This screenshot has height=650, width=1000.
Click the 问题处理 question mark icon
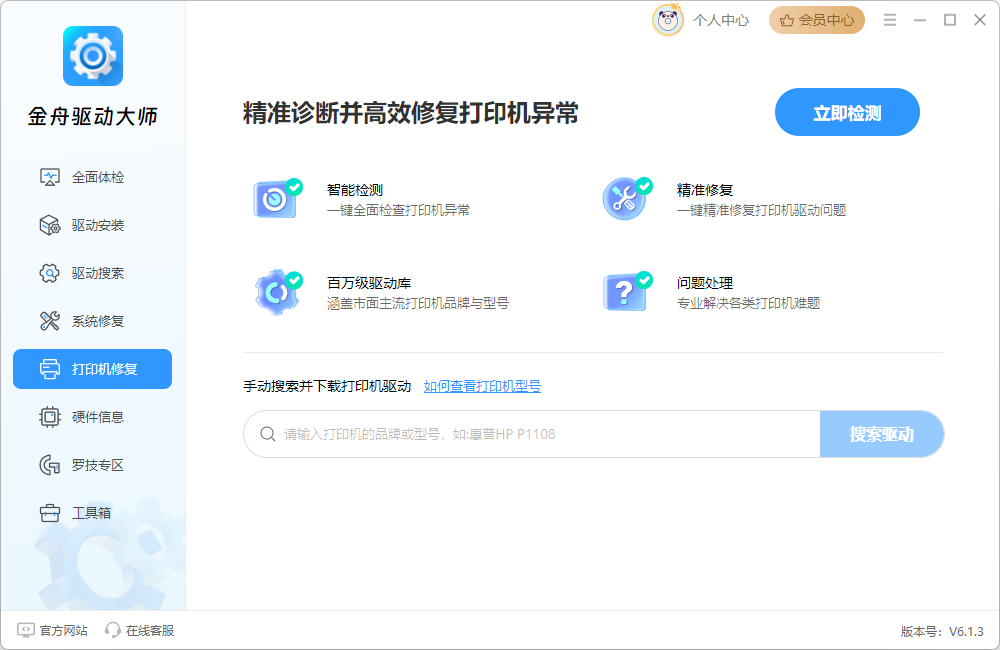[627, 292]
